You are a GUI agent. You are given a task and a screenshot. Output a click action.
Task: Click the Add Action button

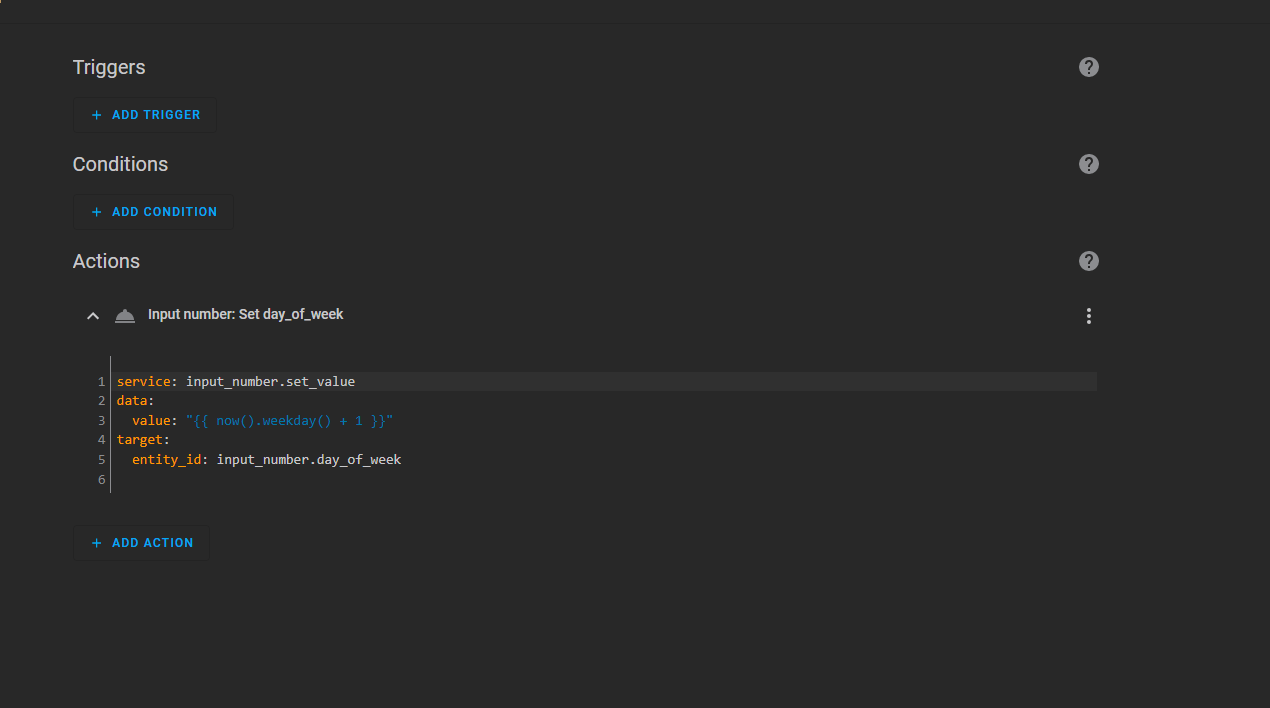click(x=140, y=542)
